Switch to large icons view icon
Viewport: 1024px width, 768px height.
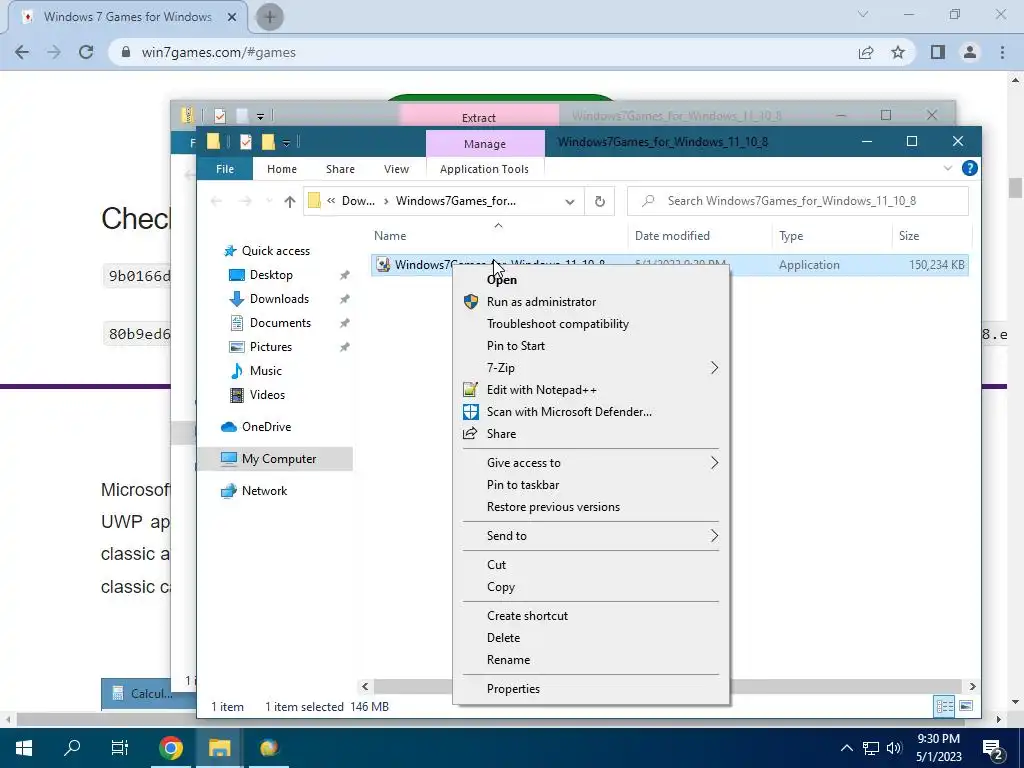(x=966, y=706)
